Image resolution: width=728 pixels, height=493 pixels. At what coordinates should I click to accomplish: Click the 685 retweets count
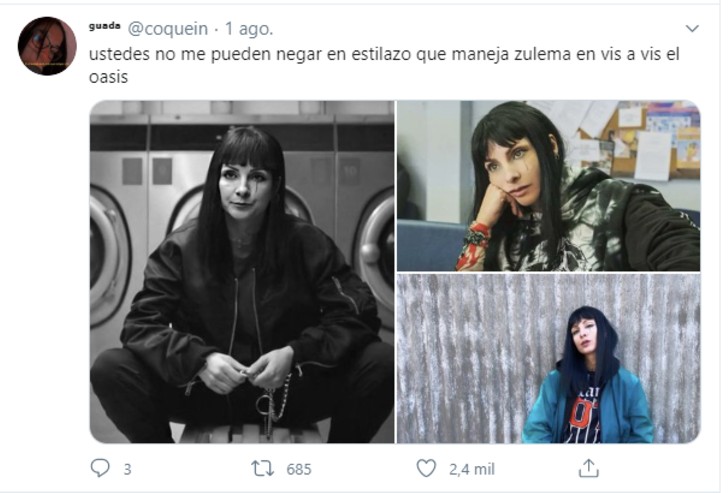299,469
